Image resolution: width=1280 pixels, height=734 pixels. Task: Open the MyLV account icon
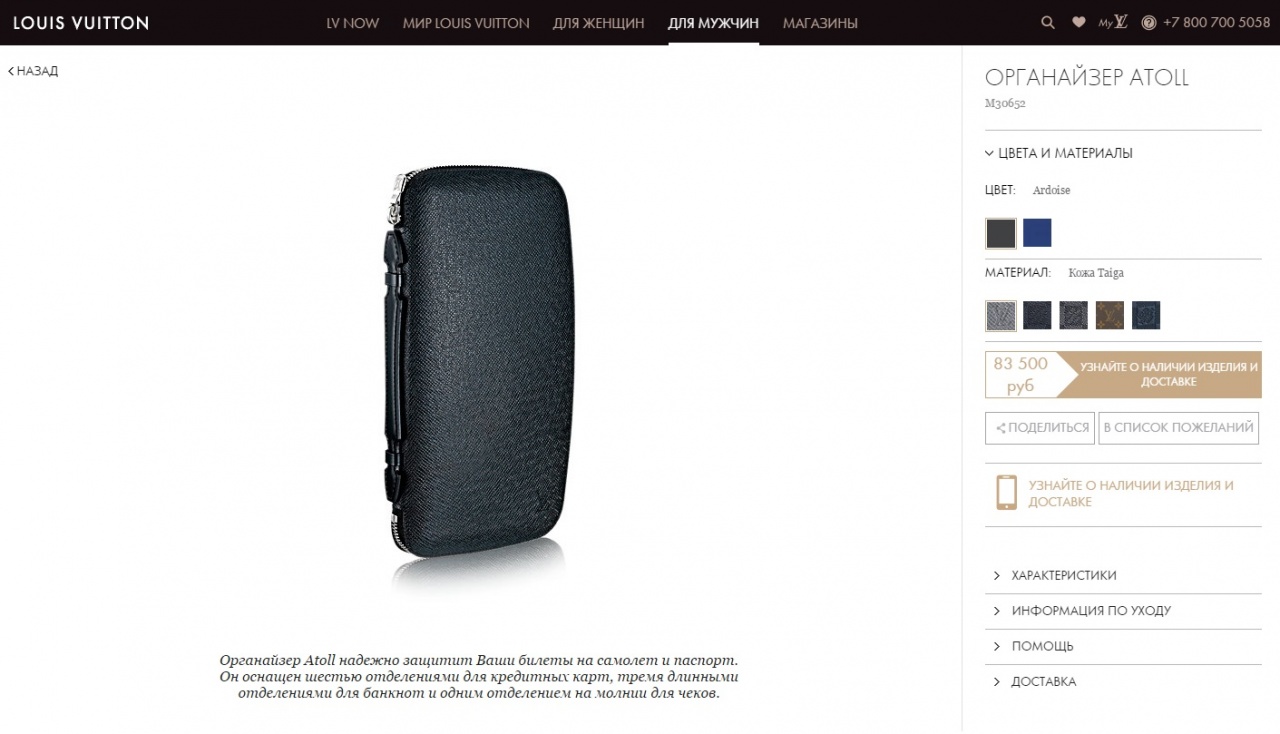[1113, 22]
